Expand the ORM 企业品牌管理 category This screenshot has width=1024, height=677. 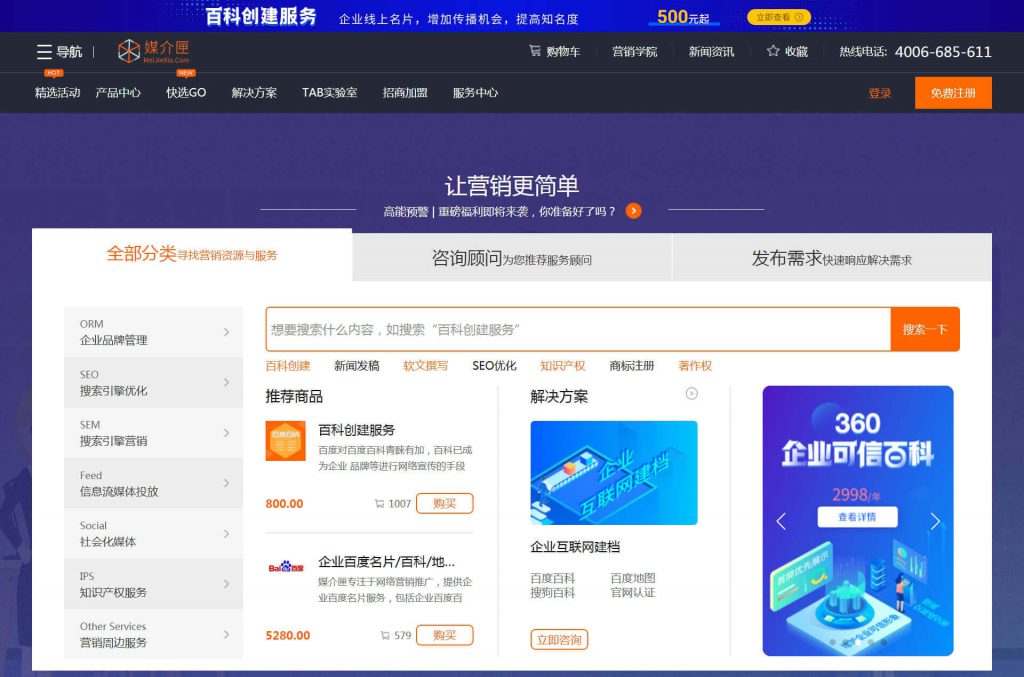pyautogui.click(x=153, y=332)
